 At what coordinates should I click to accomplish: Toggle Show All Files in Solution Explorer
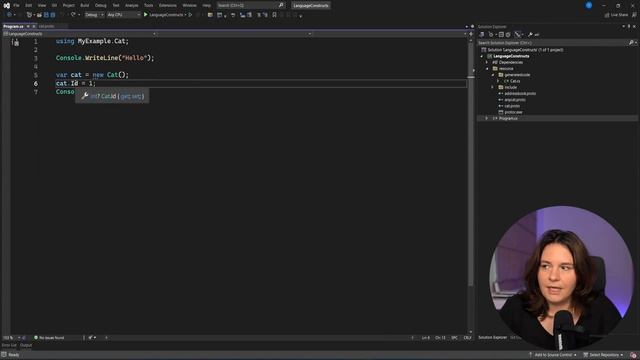(x=508, y=34)
